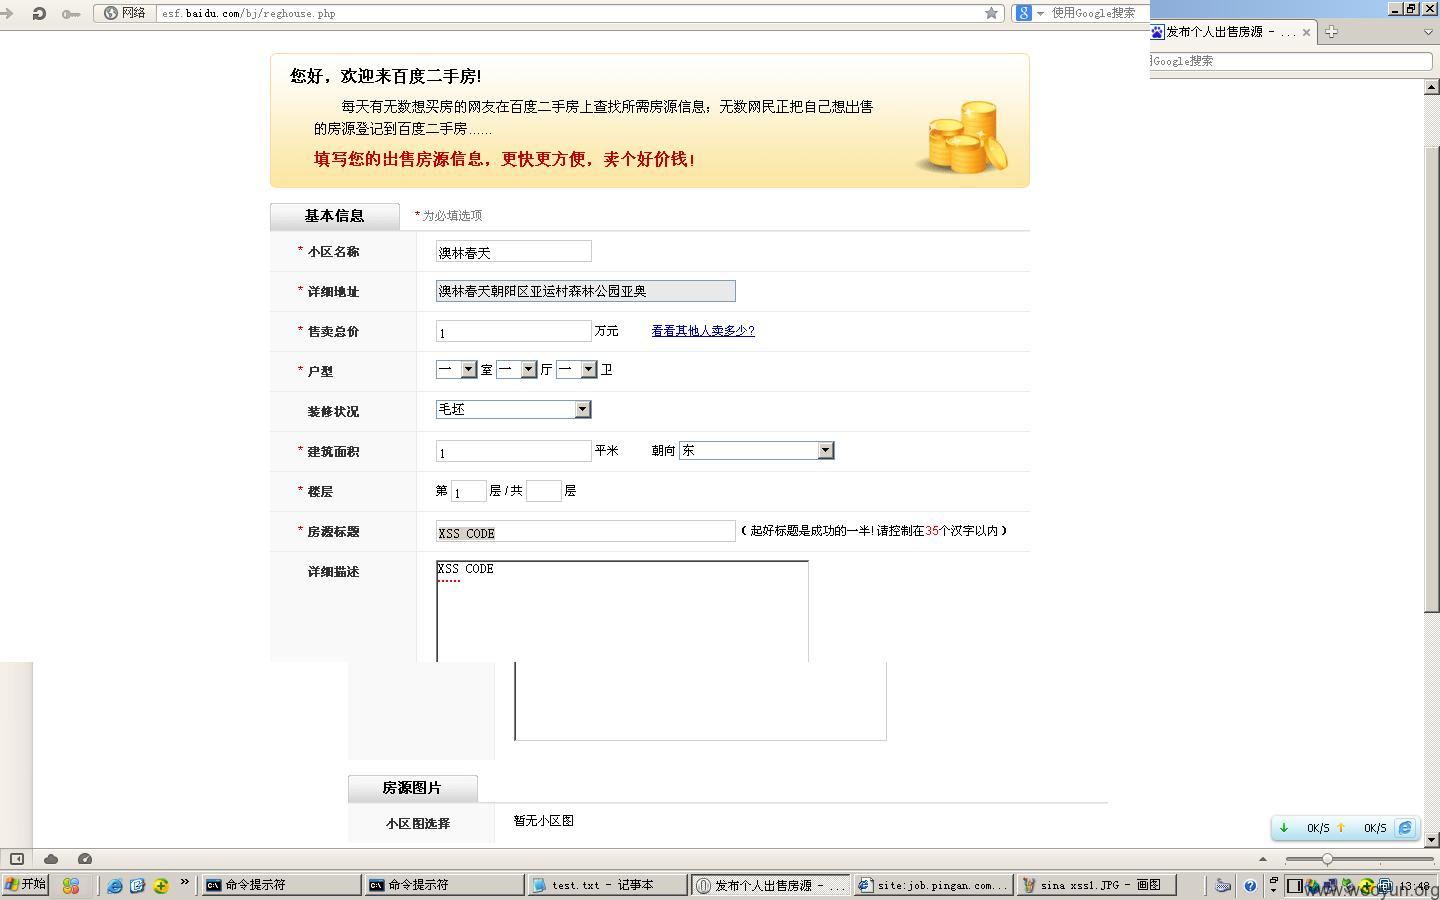This screenshot has width=1440, height=900.
Task: Open new tab with plus icon
Action: tap(1331, 32)
